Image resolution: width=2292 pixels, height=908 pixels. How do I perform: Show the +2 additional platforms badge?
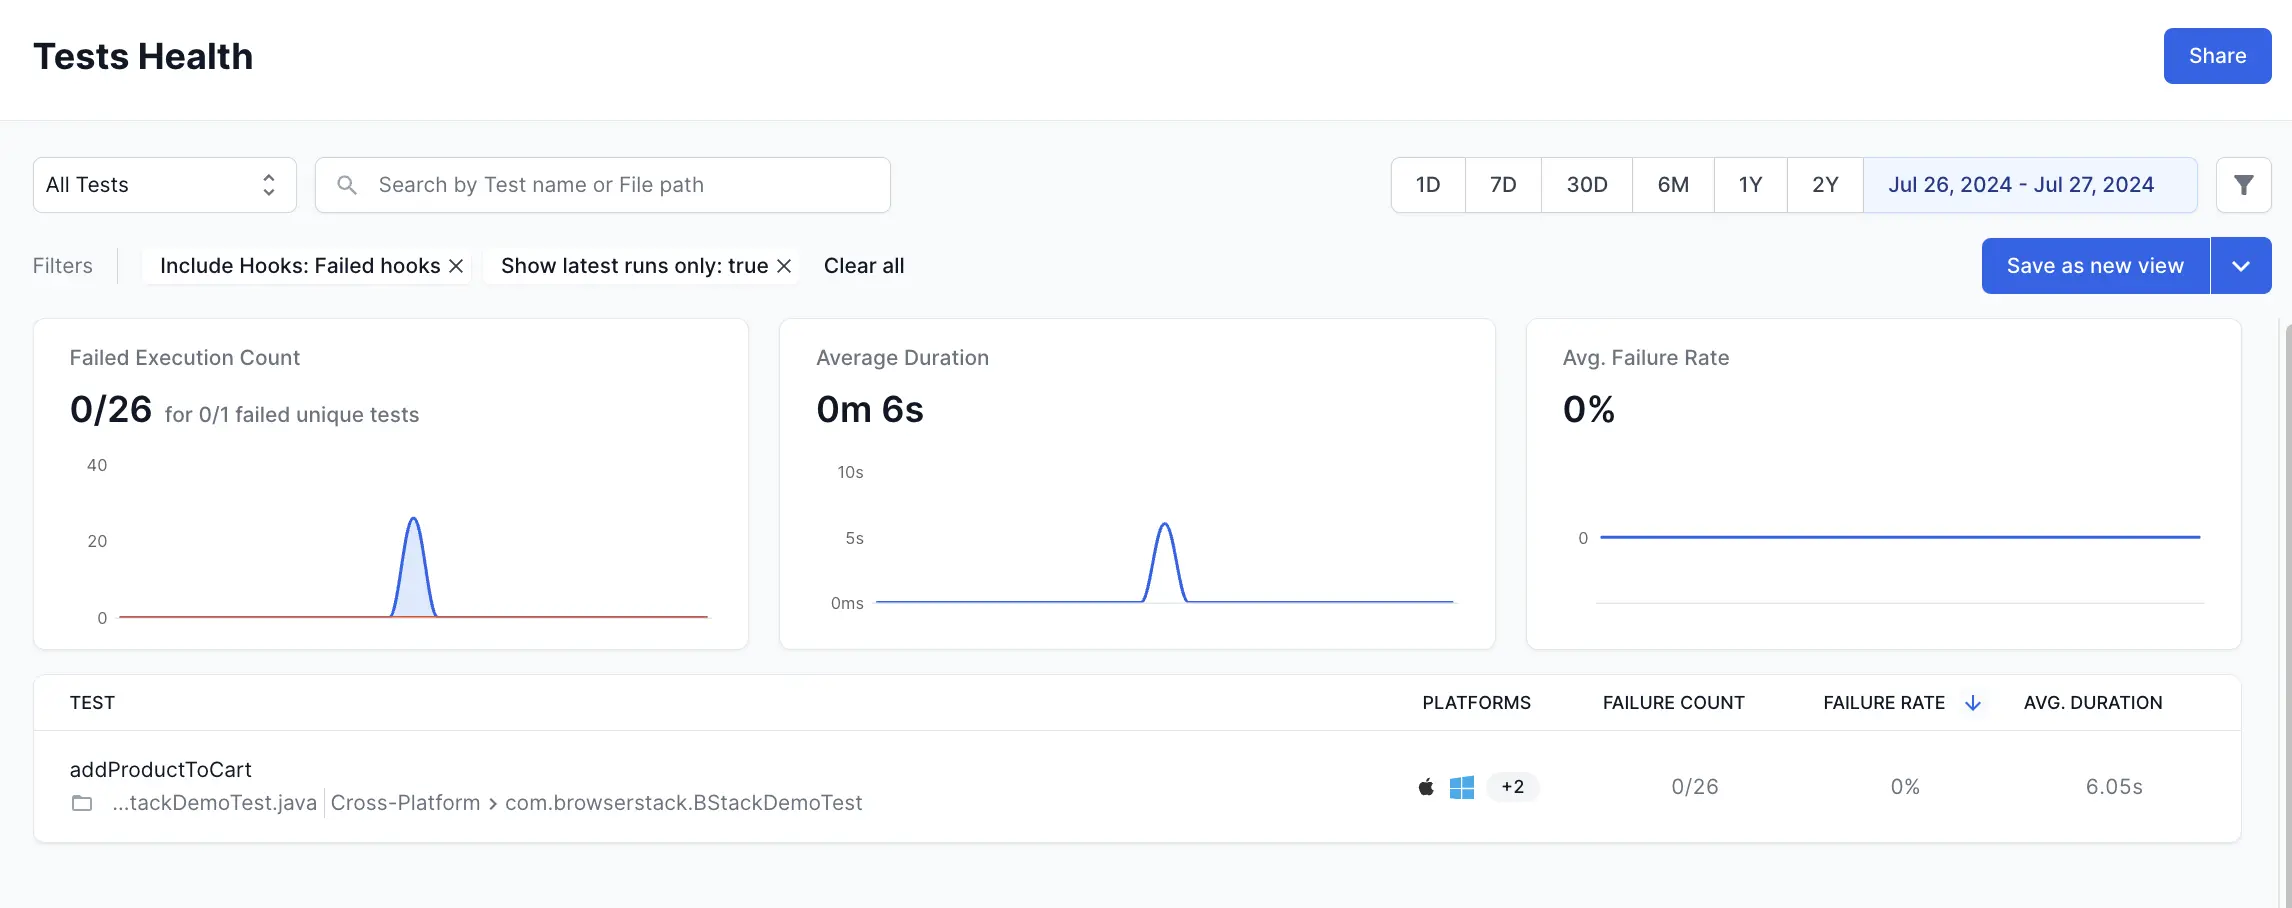(1512, 787)
